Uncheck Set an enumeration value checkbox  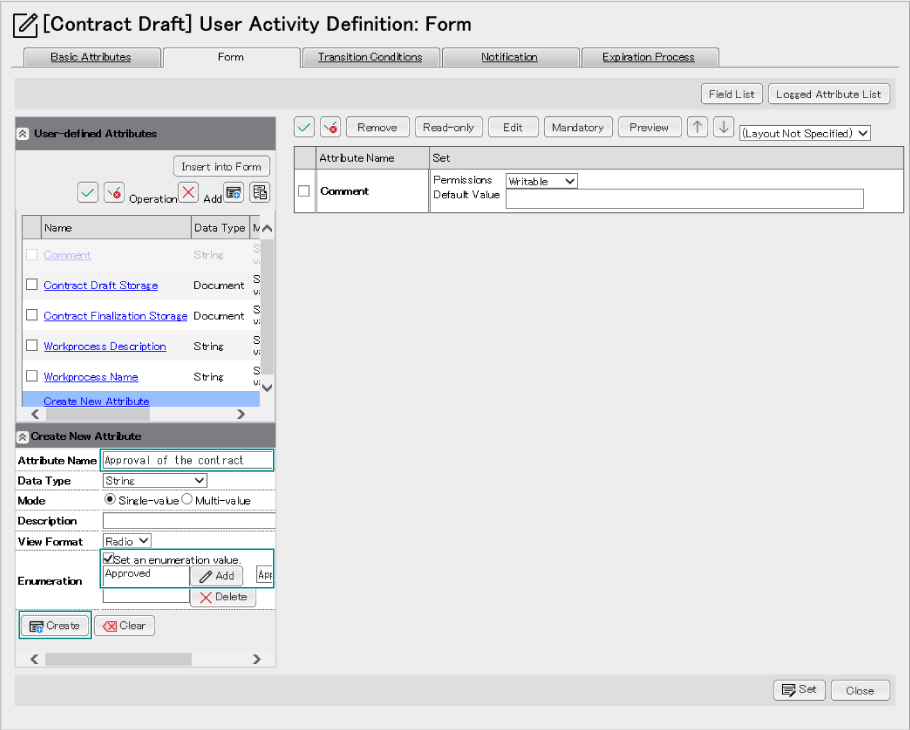point(108,559)
